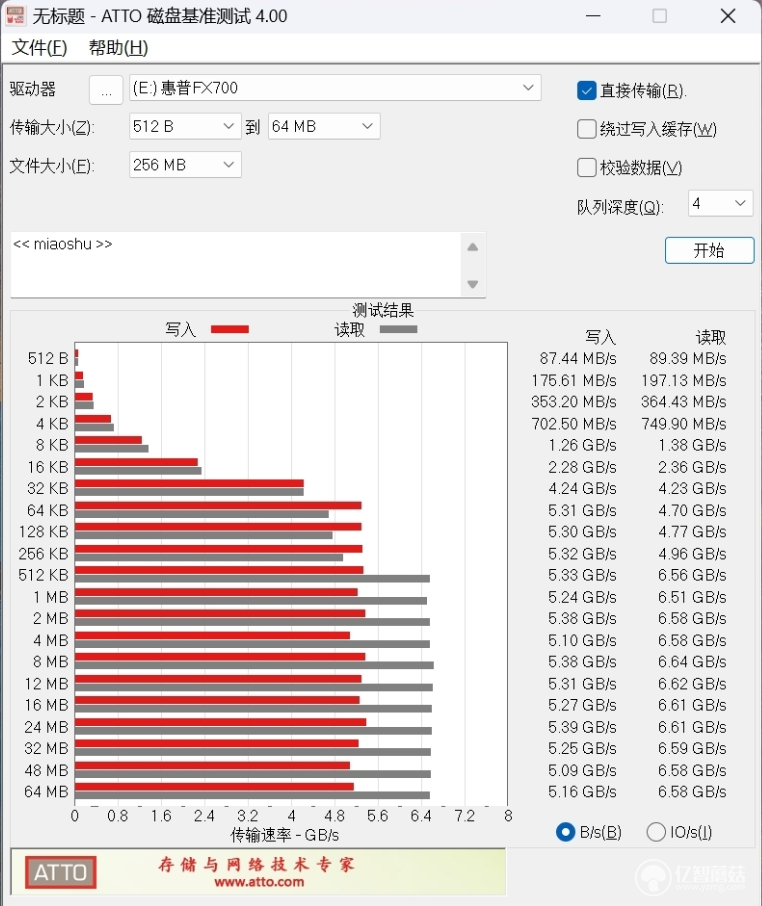Open the 256 MB file size dropdown
Screen dimensions: 762x906
pyautogui.click(x=185, y=165)
